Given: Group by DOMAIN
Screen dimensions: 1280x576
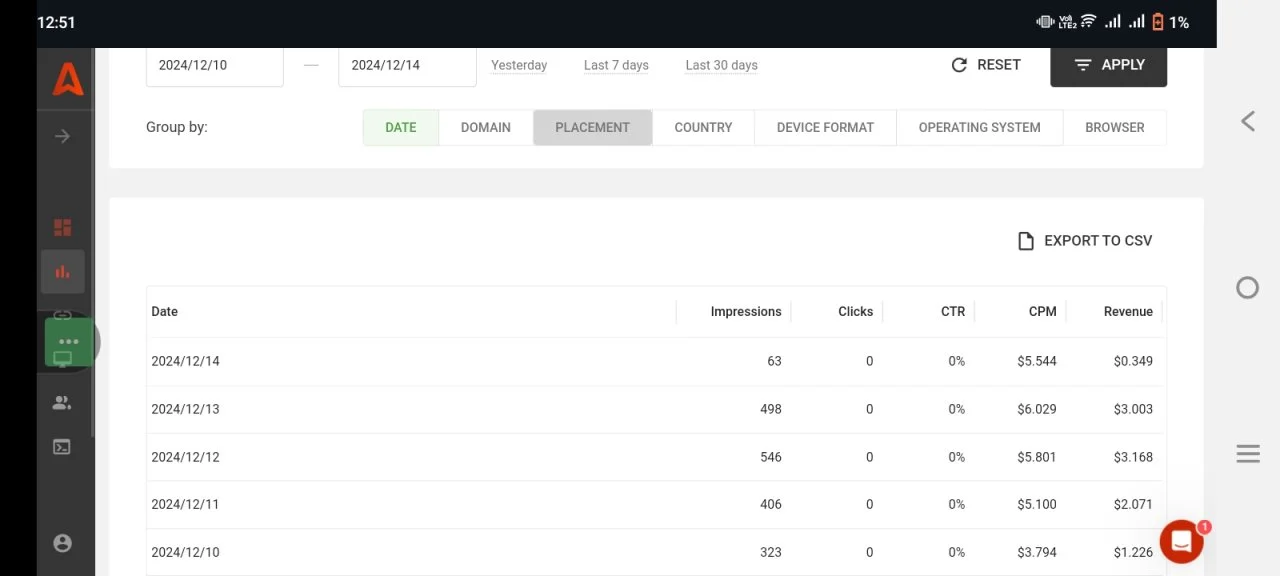Looking at the screenshot, I should click(x=486, y=128).
